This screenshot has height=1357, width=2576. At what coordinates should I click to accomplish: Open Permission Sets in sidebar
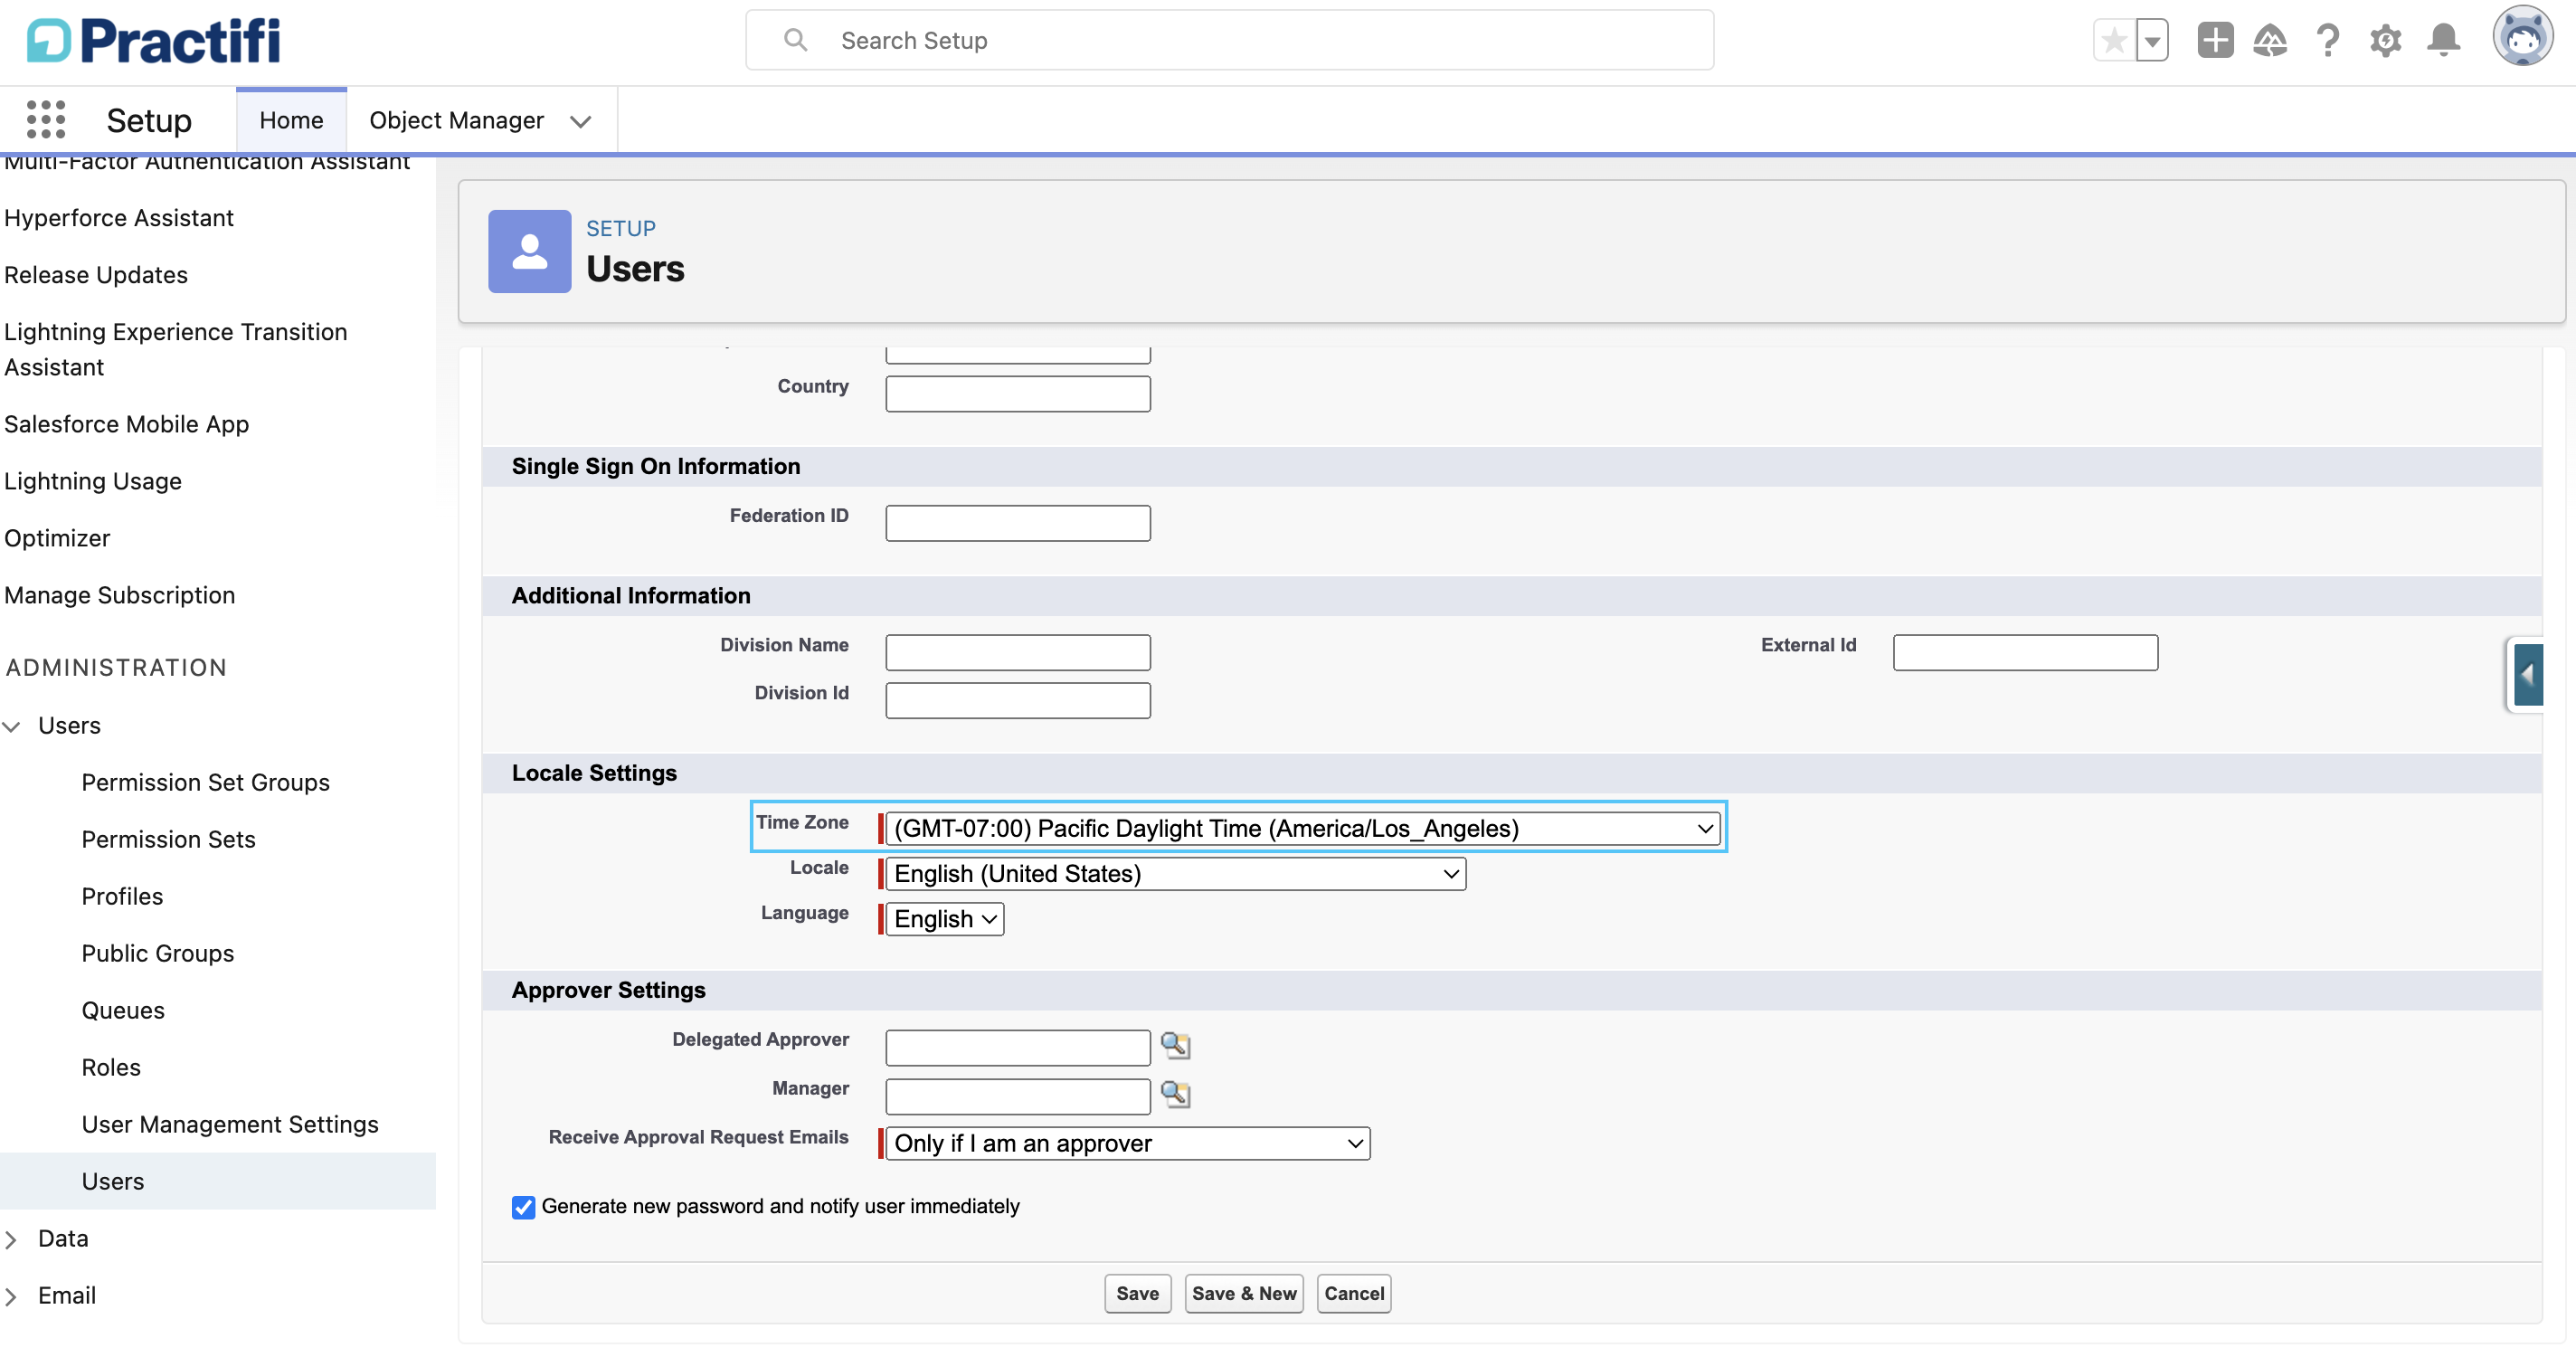(x=168, y=839)
